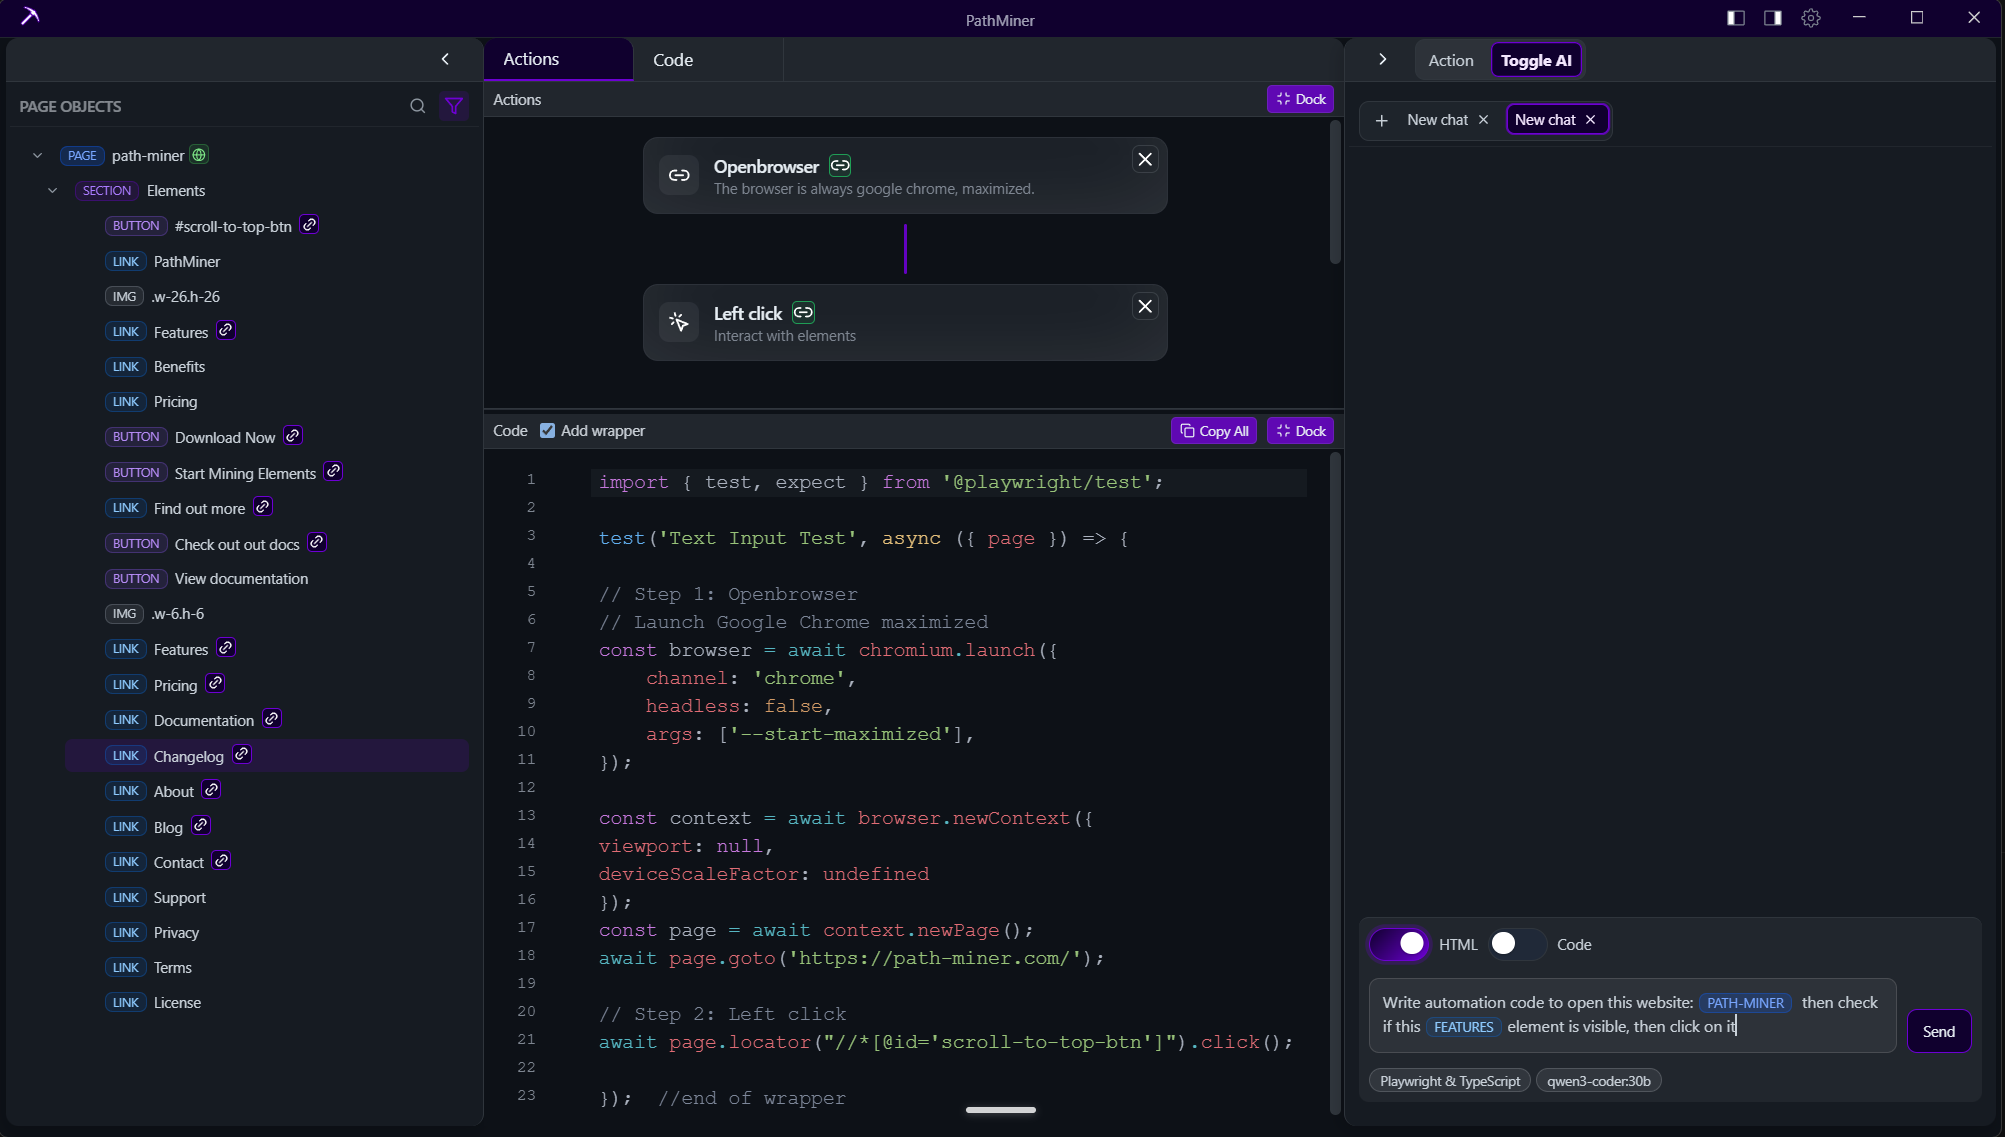This screenshot has width=2005, height=1137.
Task: Toggle the left panel icon in the title bar
Action: 1735,17
